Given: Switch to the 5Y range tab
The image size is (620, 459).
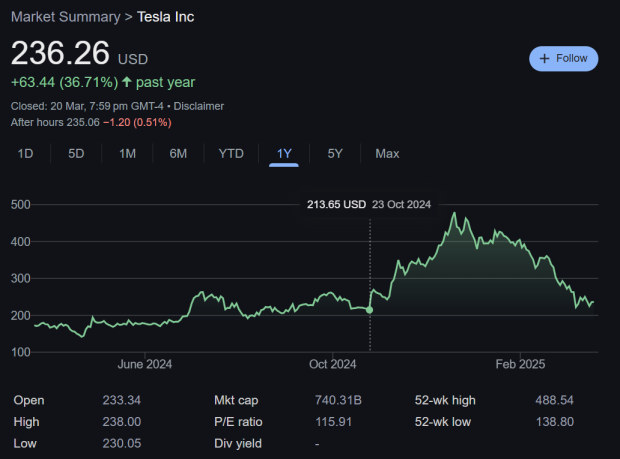Looking at the screenshot, I should tap(335, 153).
